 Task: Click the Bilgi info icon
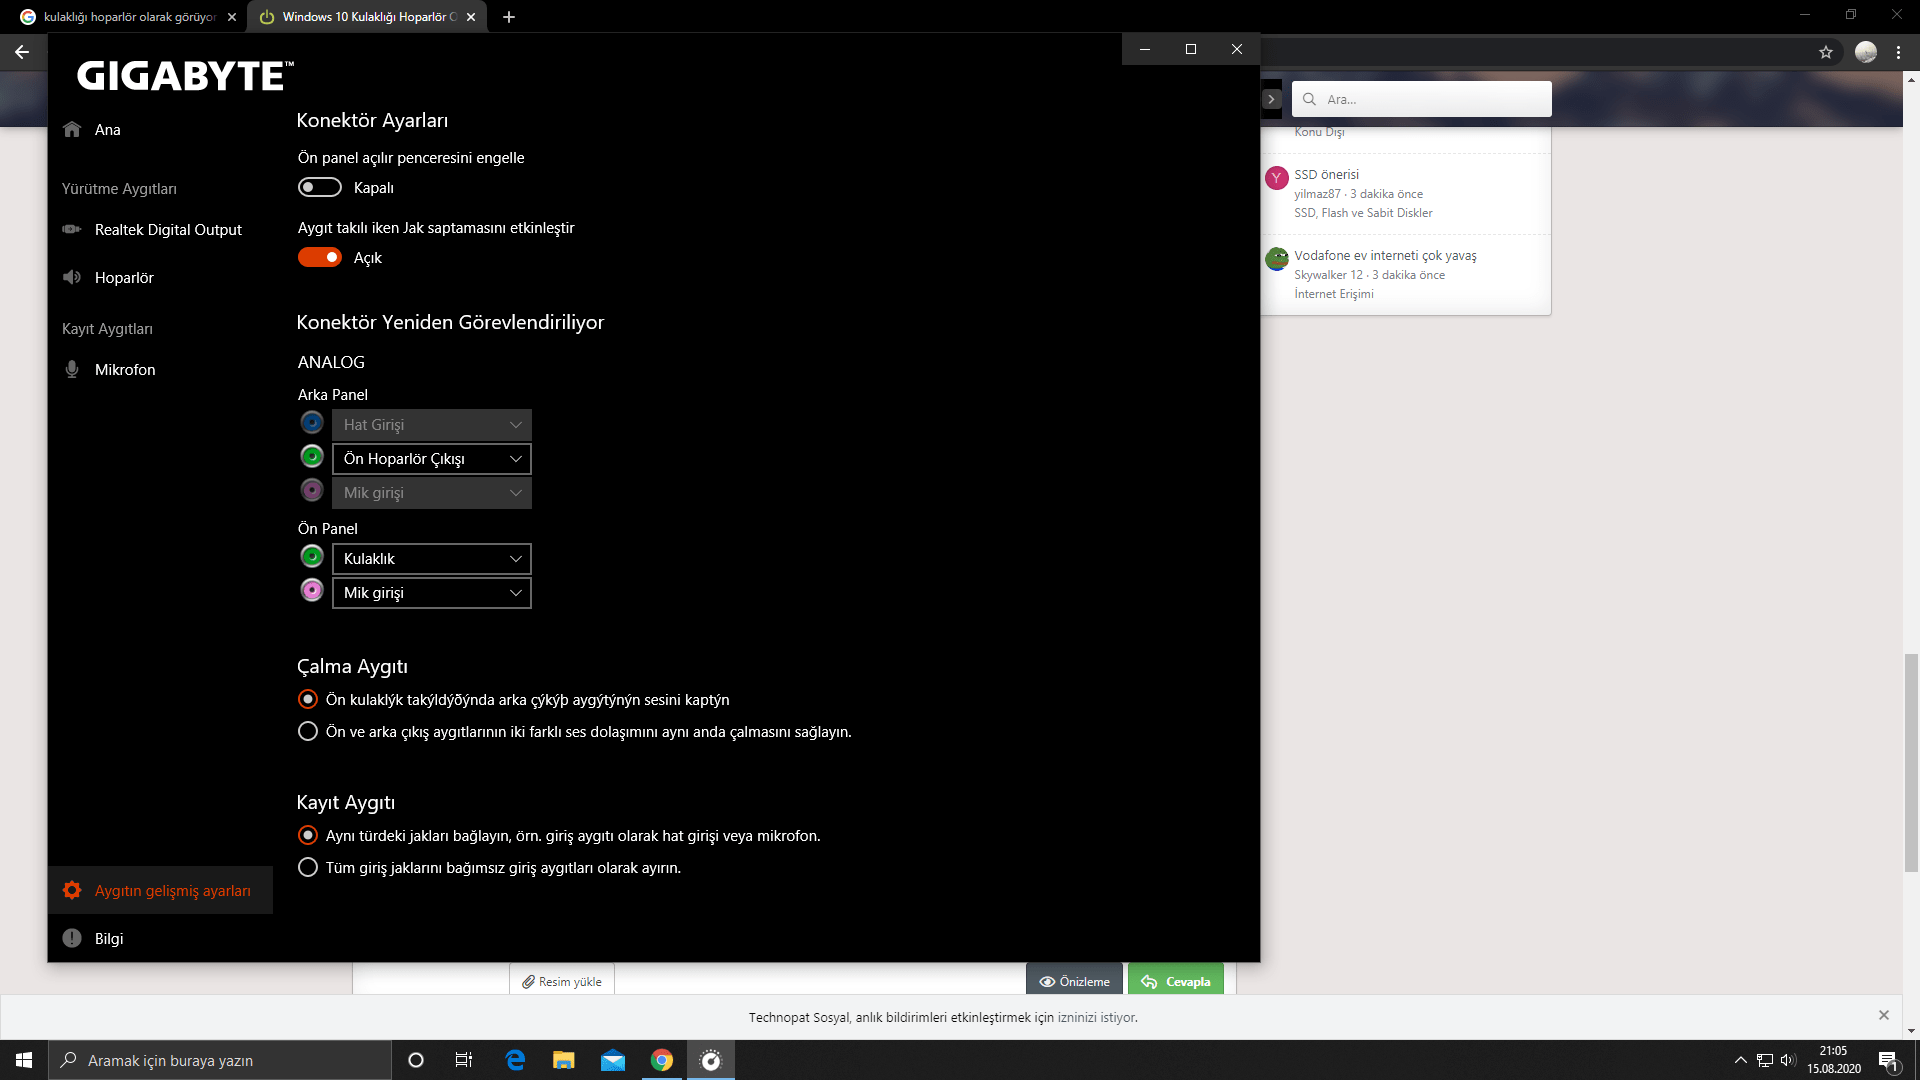pyautogui.click(x=72, y=938)
